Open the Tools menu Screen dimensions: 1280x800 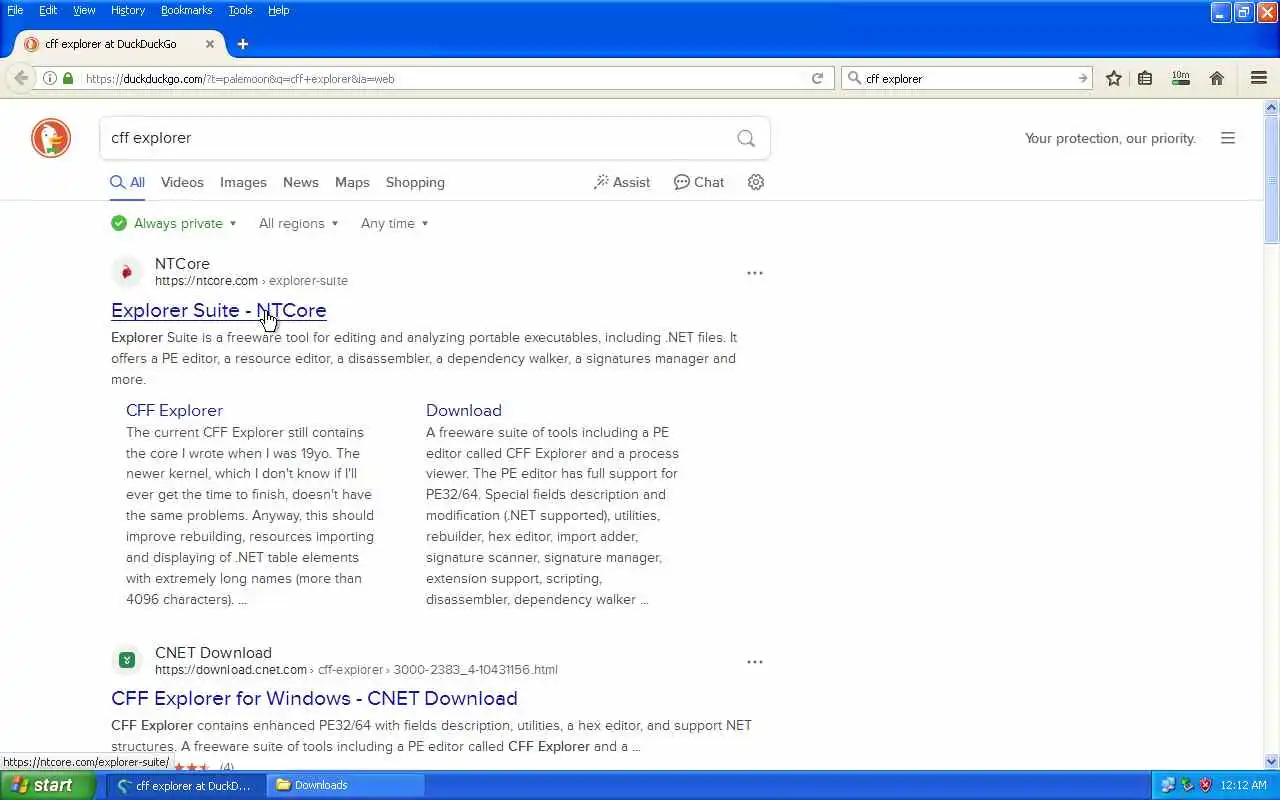[240, 10]
